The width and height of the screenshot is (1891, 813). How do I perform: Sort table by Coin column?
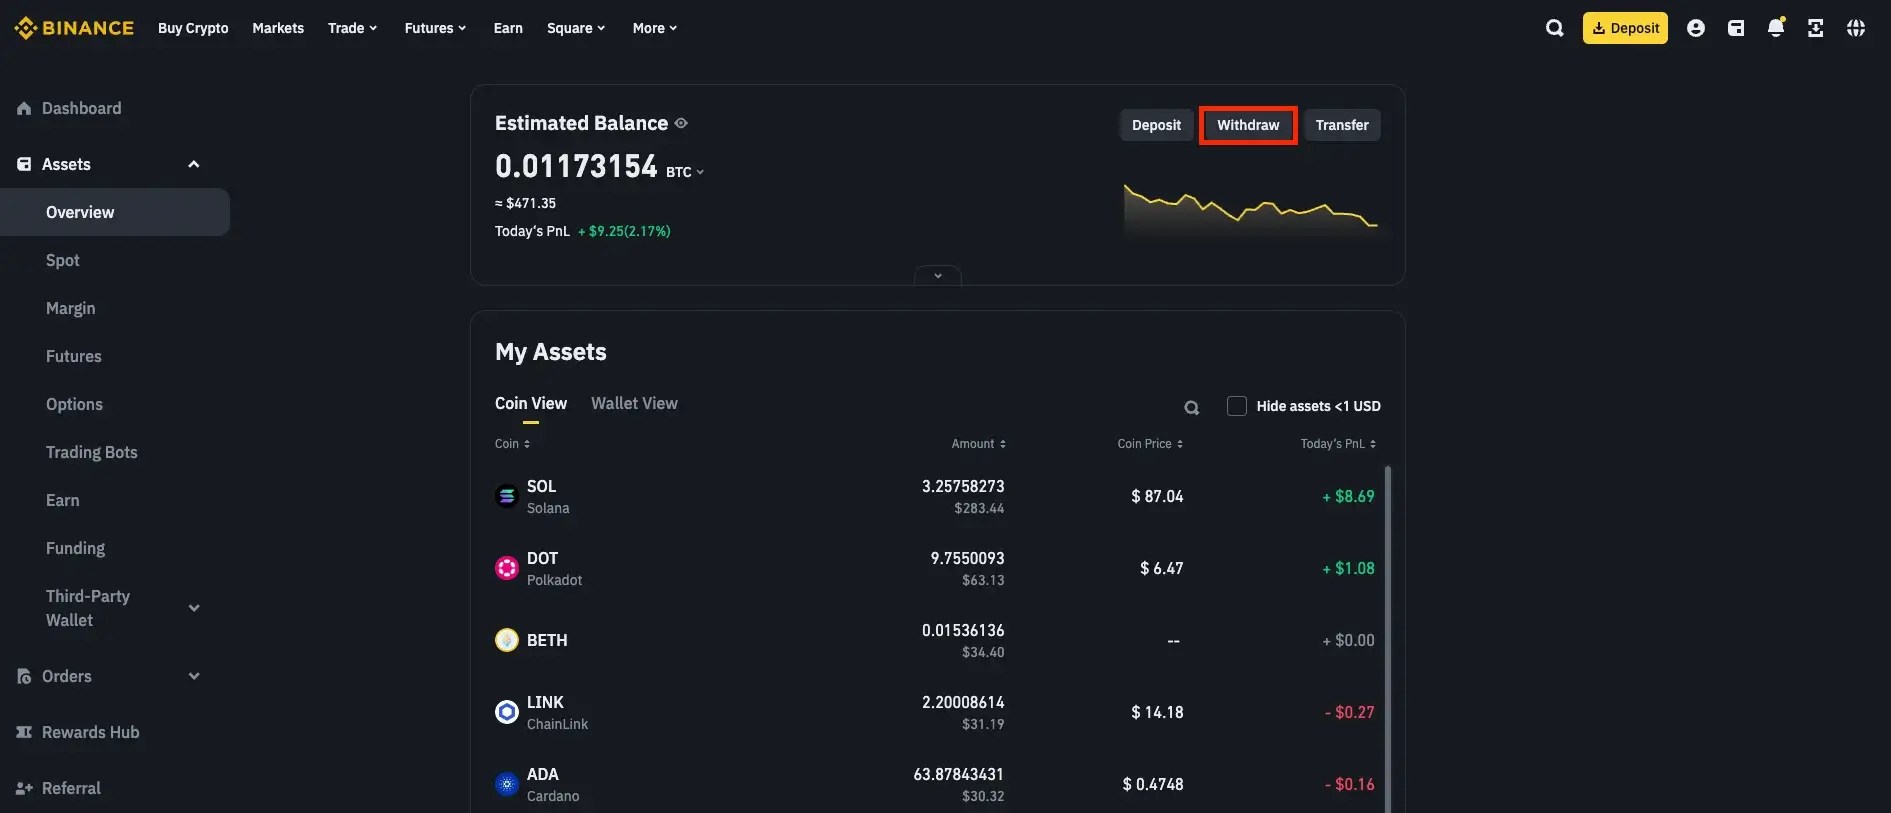512,444
